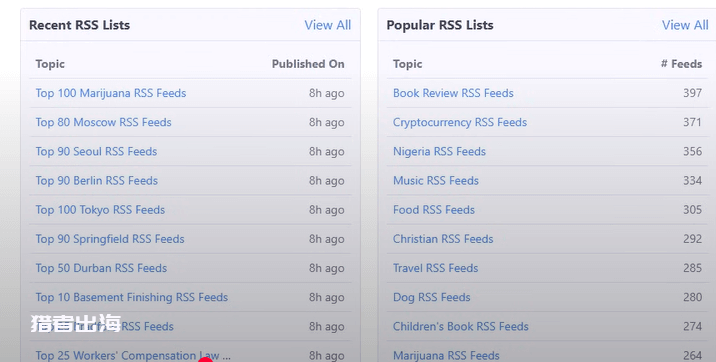Viewport: 716px width, 362px height.
Task: Go to Travel RSS Feeds
Action: point(436,268)
